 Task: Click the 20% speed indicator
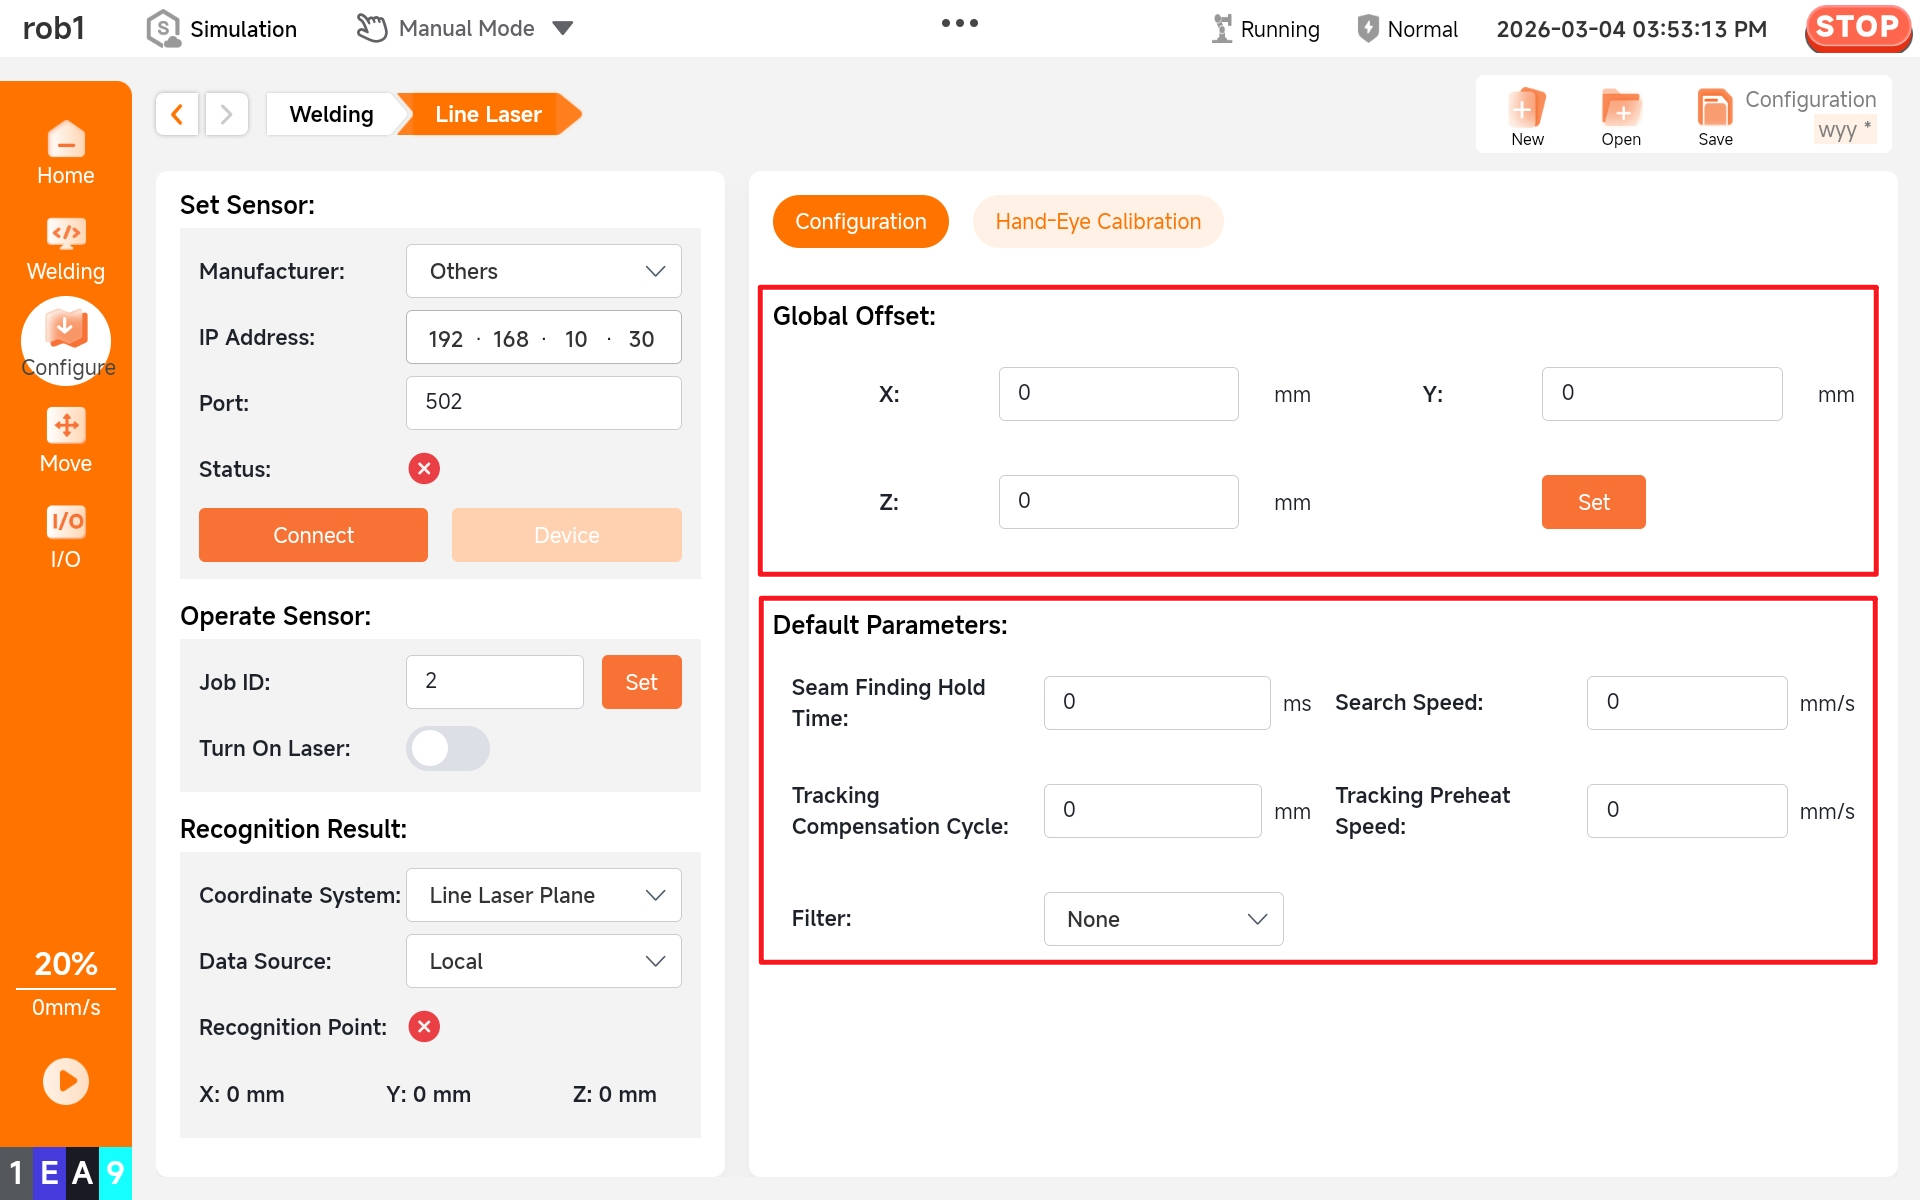(x=66, y=963)
